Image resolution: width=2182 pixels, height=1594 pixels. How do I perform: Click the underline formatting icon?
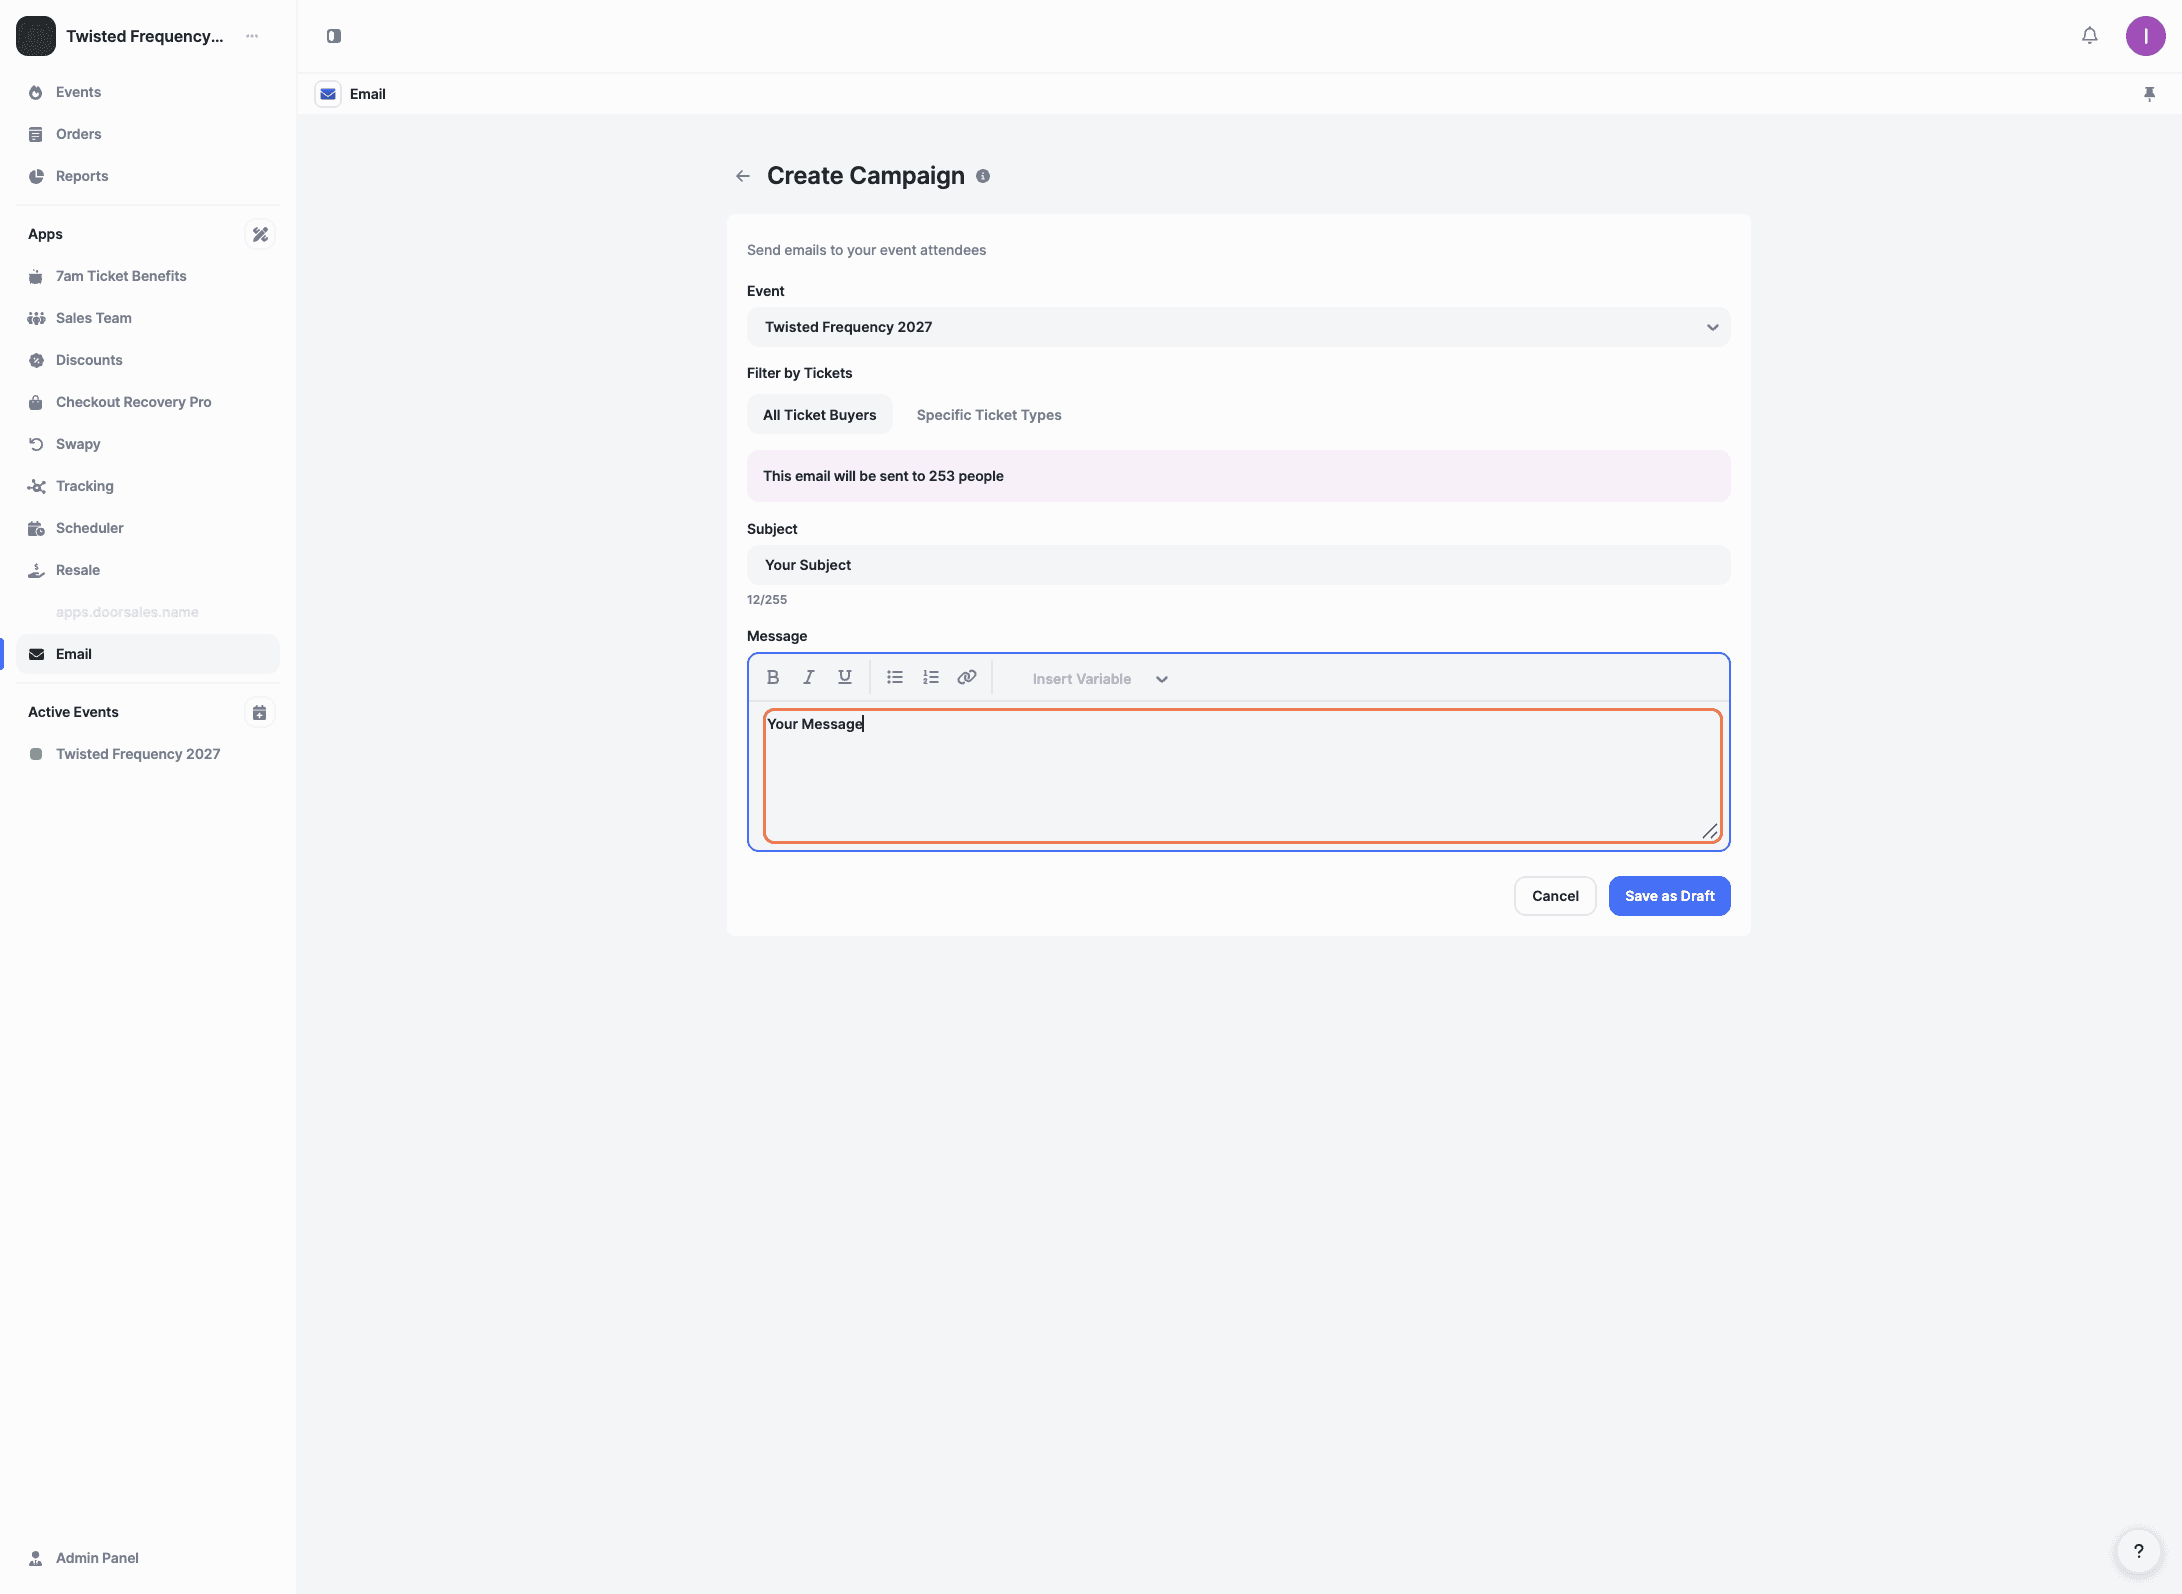click(x=844, y=677)
